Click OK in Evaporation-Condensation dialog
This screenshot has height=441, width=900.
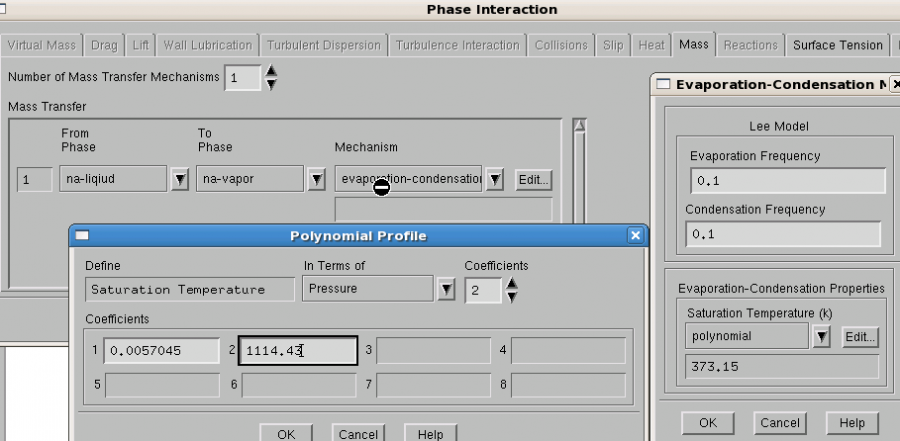[x=708, y=423]
